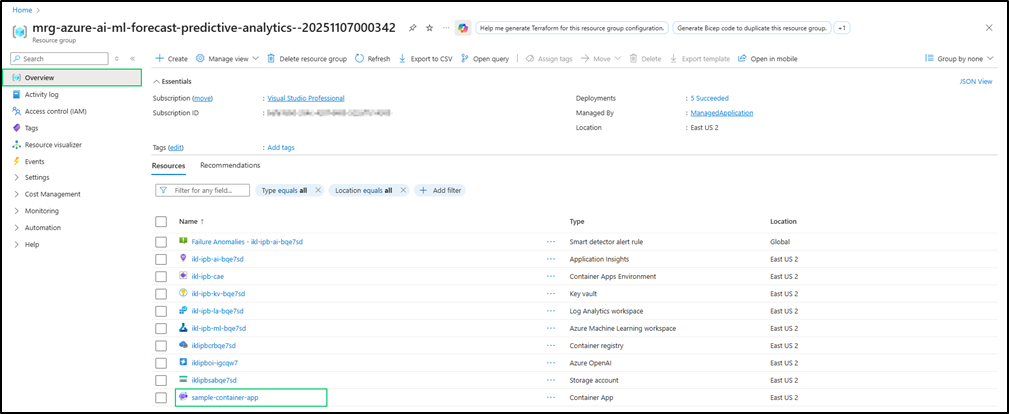
Task: Open the Group by none dropdown
Action: pyautogui.click(x=961, y=59)
